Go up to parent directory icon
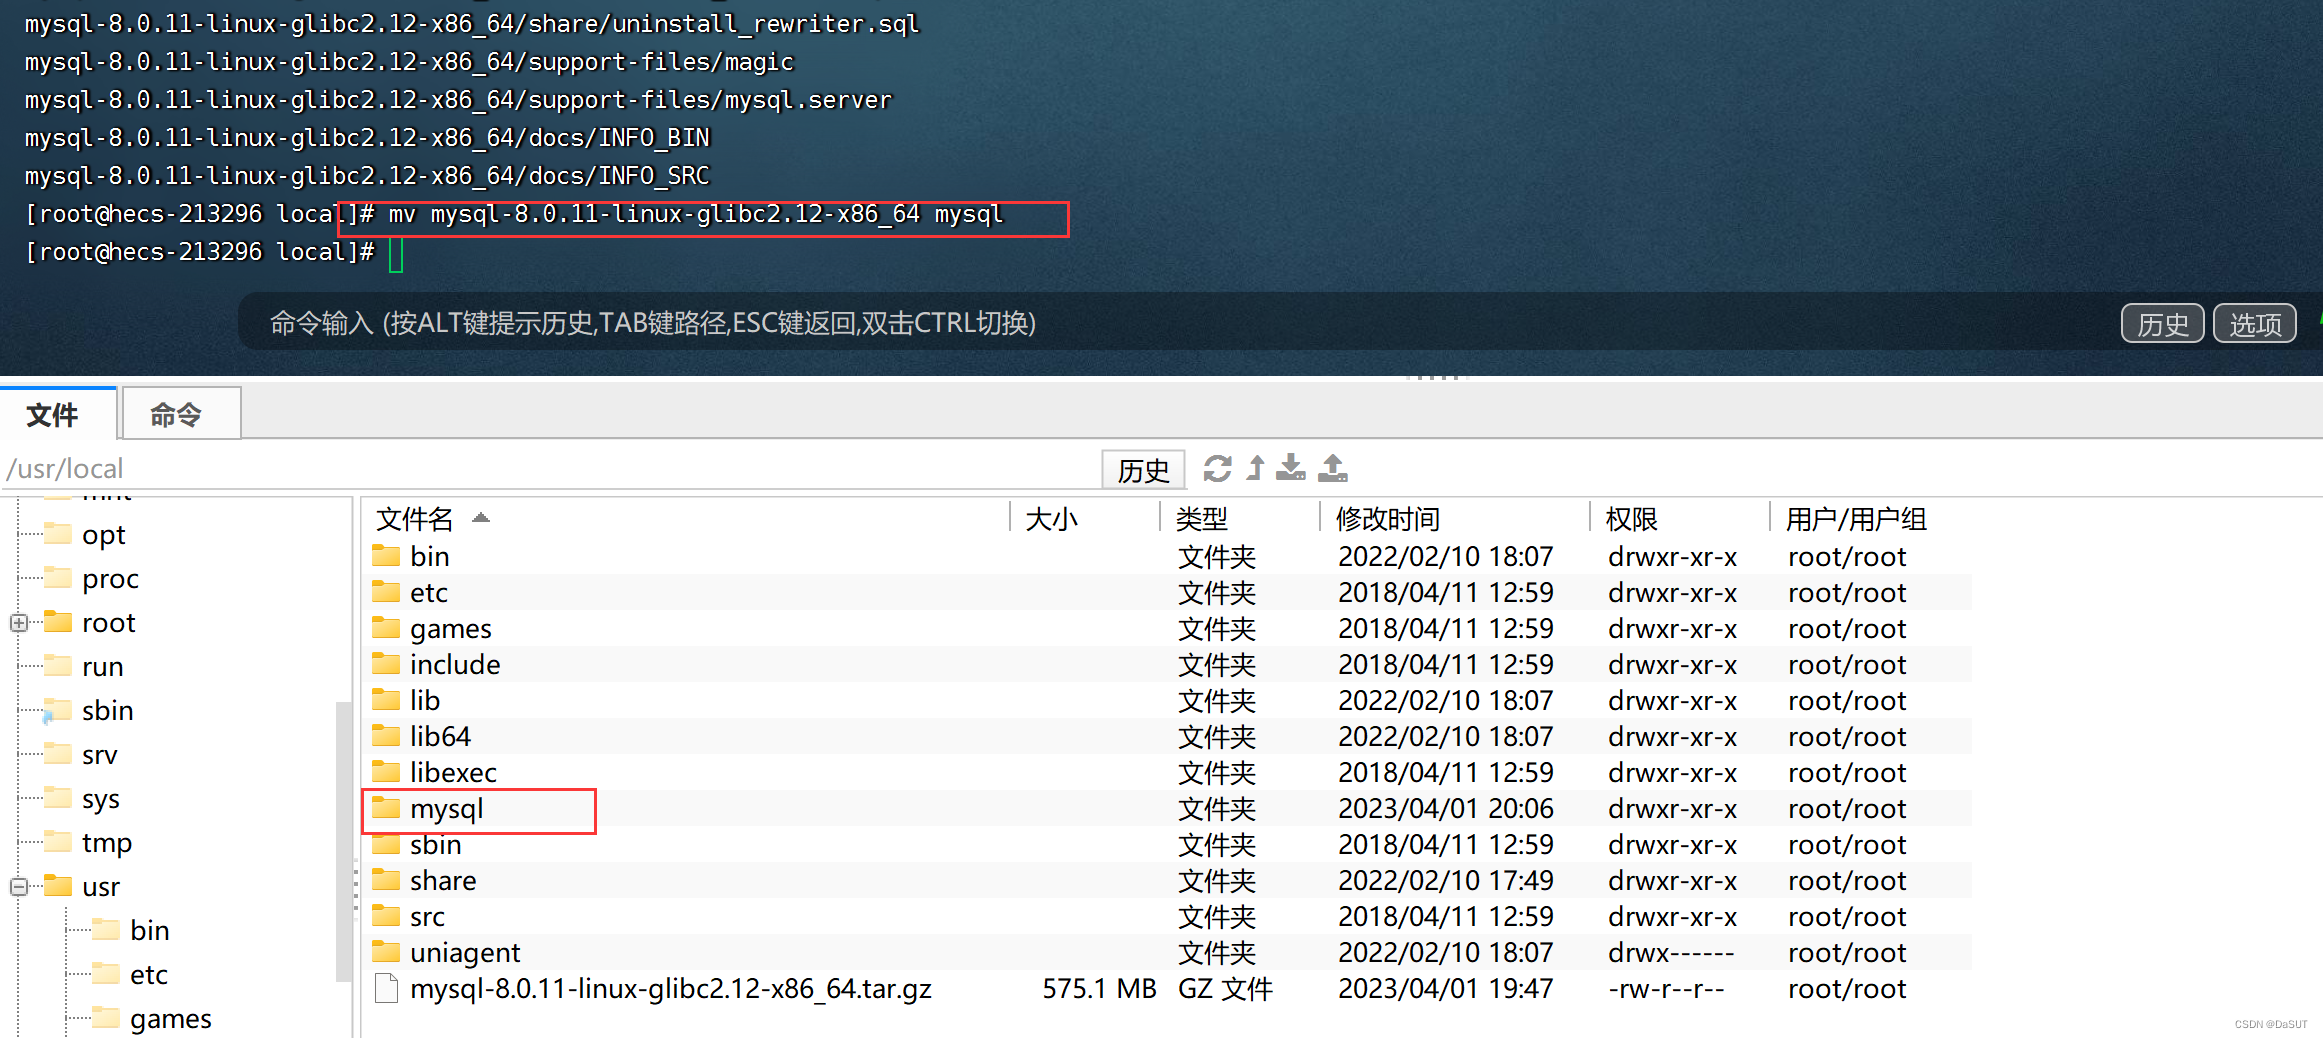 pos(1256,468)
